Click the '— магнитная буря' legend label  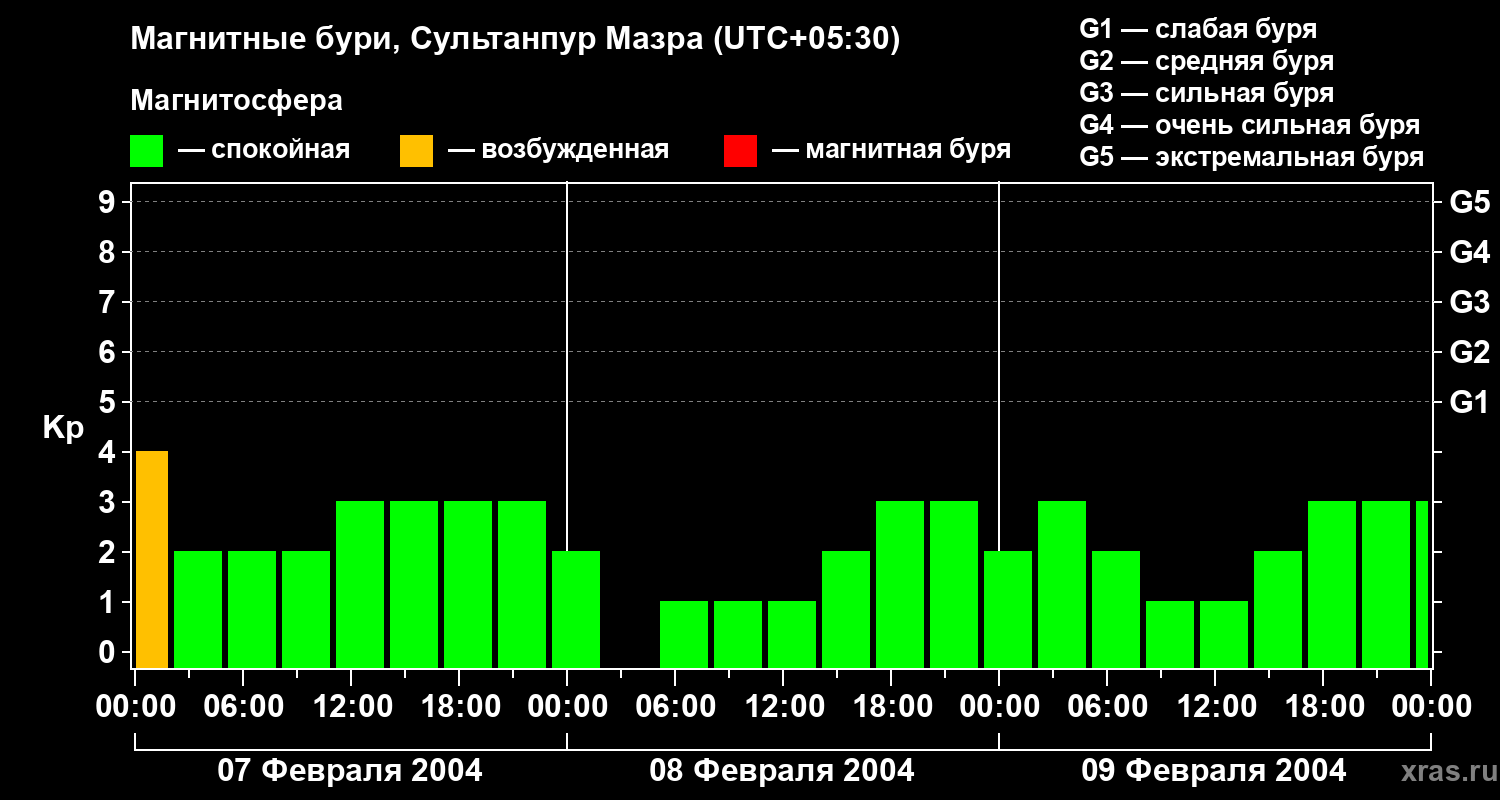pos(892,151)
